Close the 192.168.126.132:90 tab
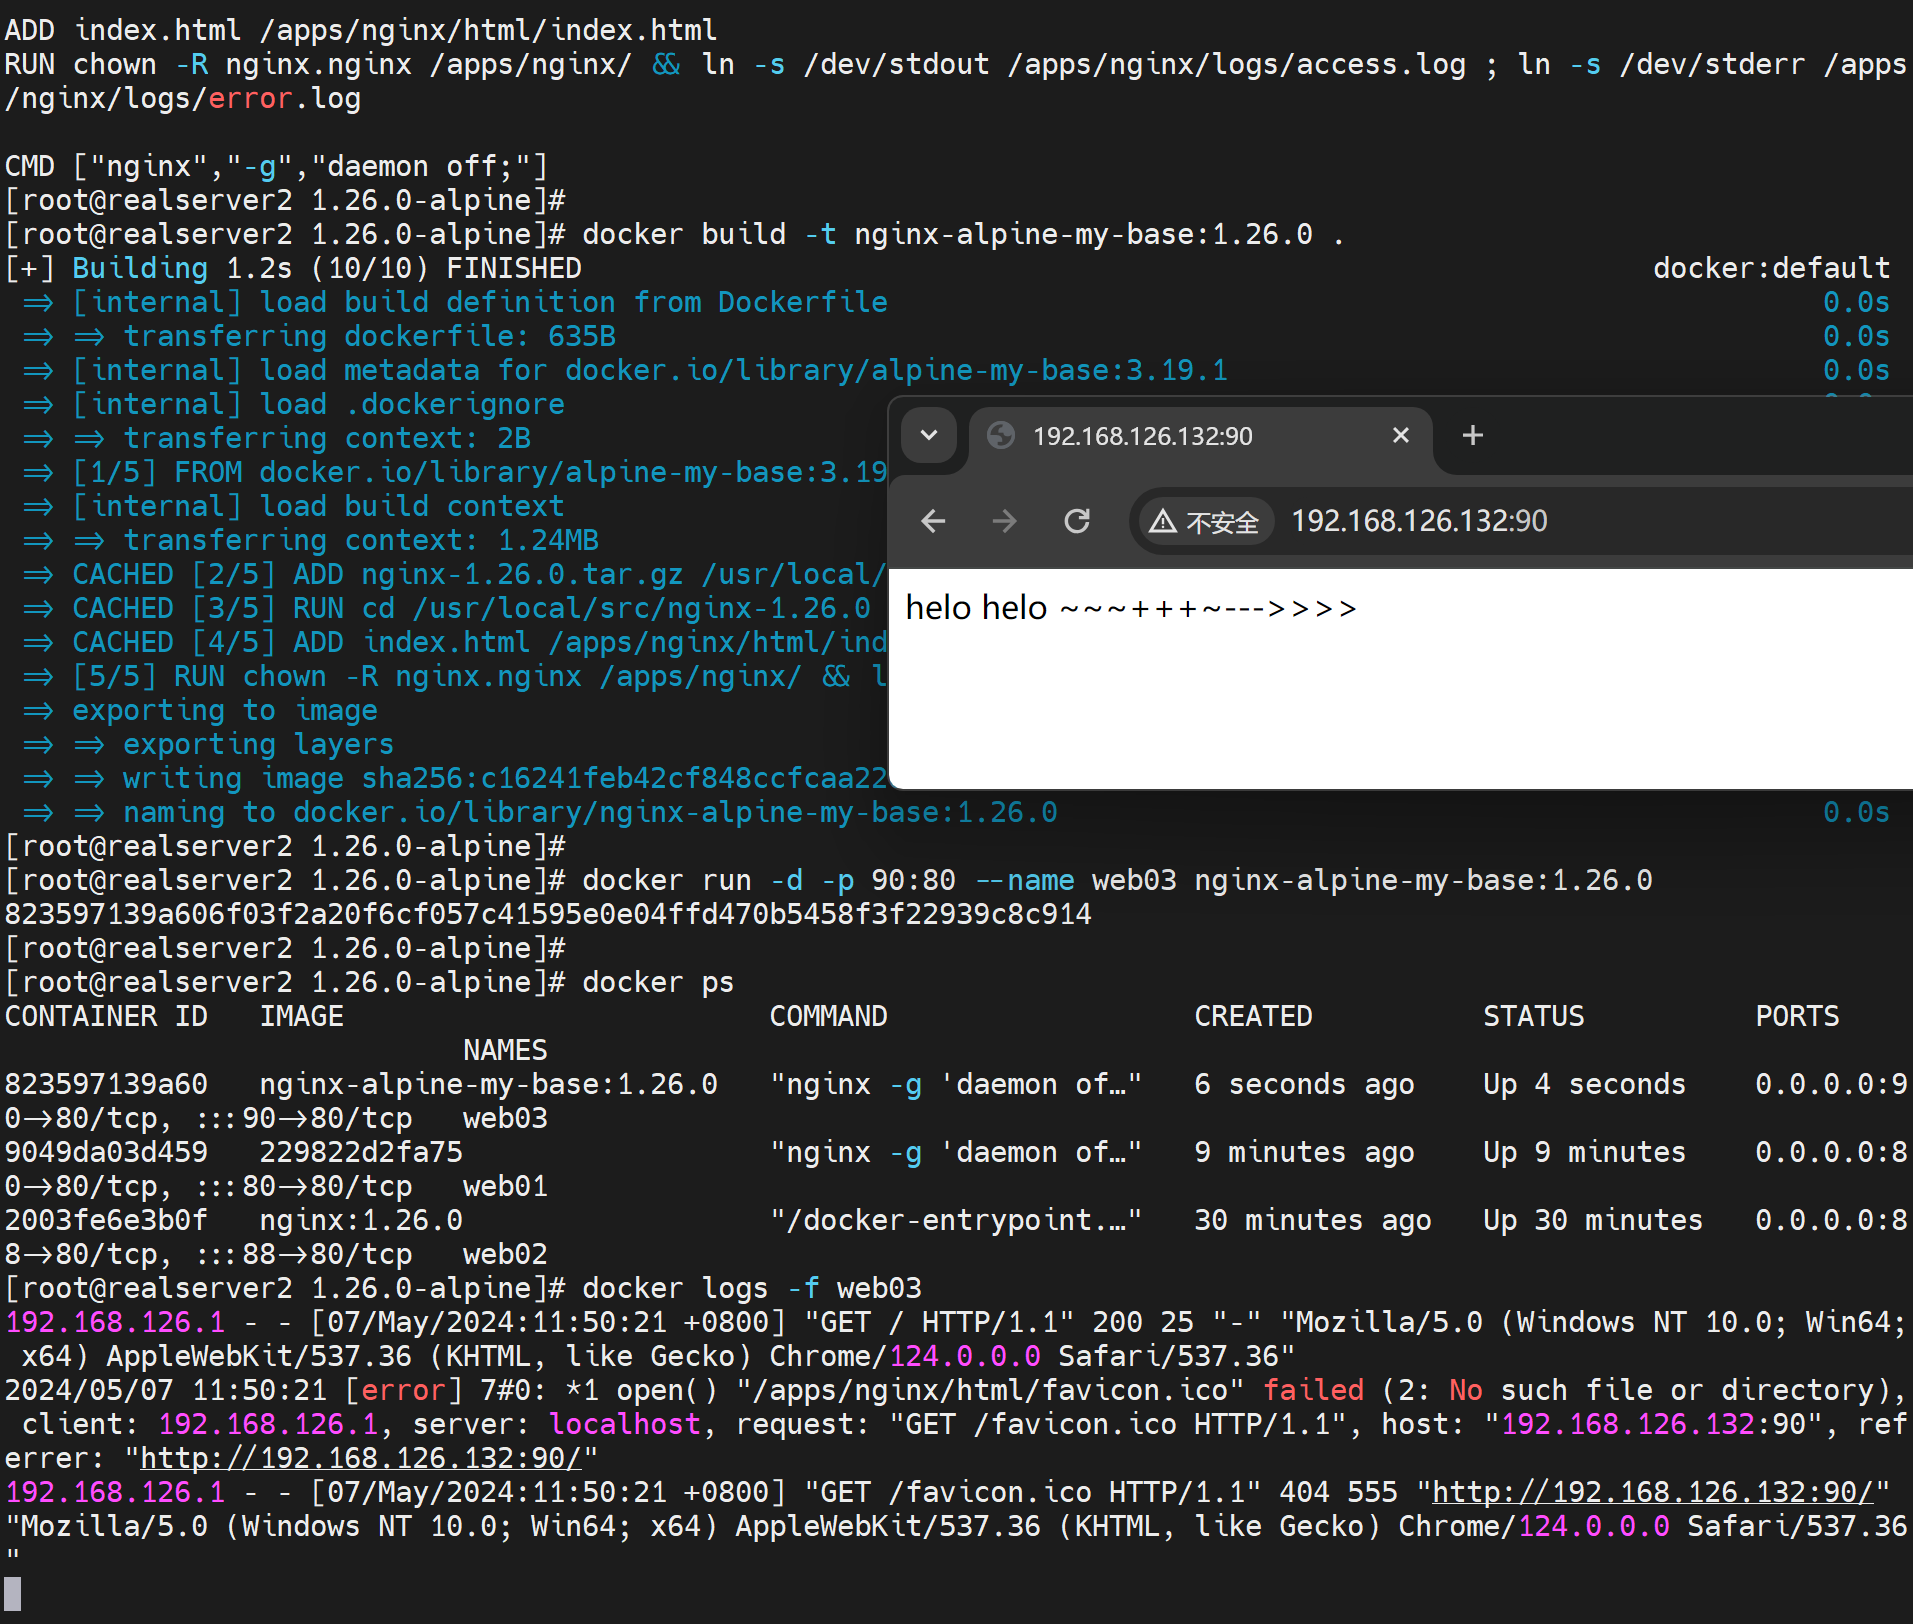The width and height of the screenshot is (1913, 1624). click(x=1401, y=435)
